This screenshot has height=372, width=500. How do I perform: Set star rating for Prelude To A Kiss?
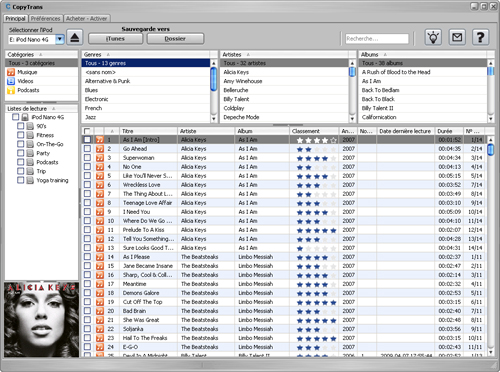(x=316, y=230)
